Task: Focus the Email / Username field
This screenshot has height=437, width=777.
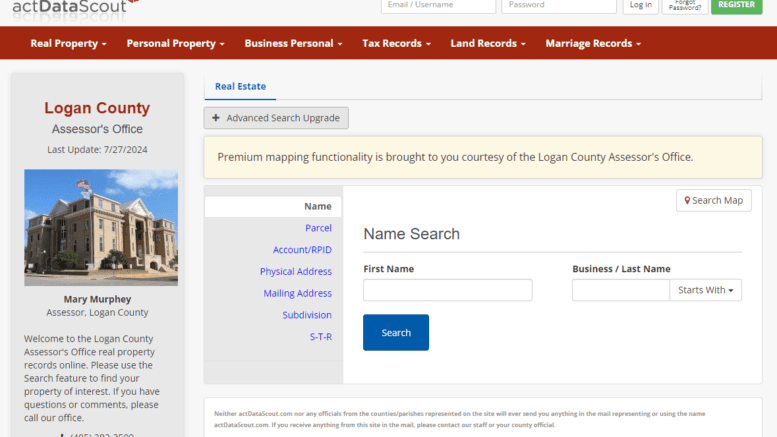Action: [438, 5]
